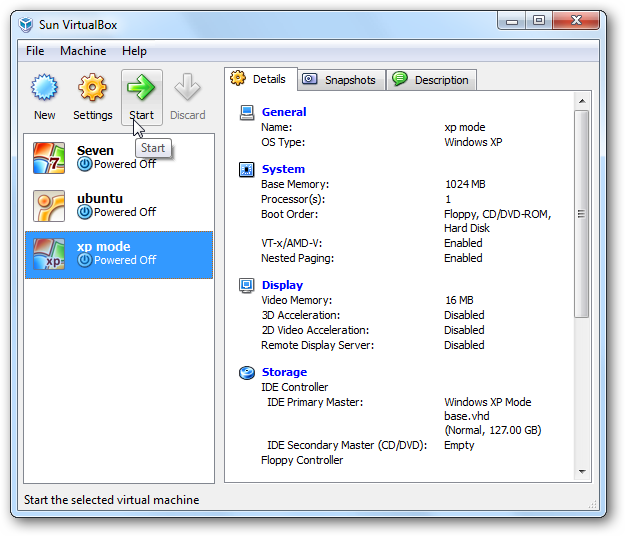Switch to the Details tab
Viewport: 625px width, 536px height.
pos(261,79)
